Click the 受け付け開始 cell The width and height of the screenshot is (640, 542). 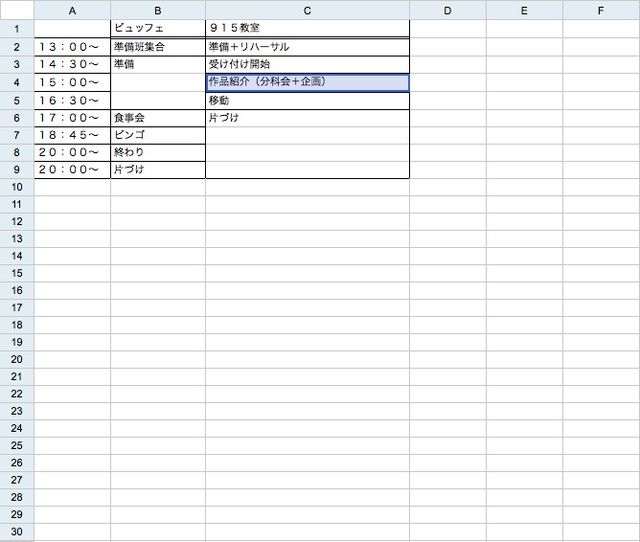click(307, 64)
